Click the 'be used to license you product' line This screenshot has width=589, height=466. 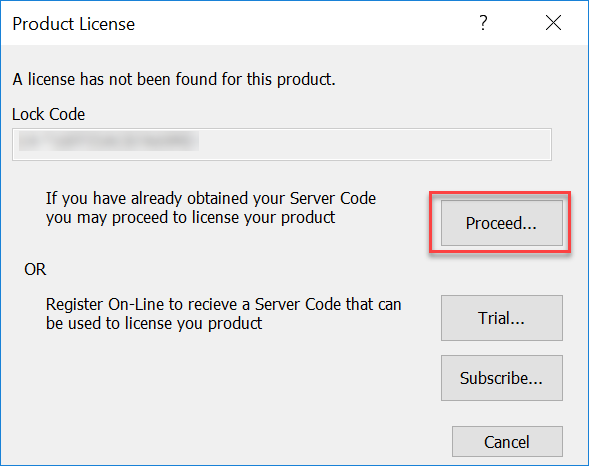154,323
